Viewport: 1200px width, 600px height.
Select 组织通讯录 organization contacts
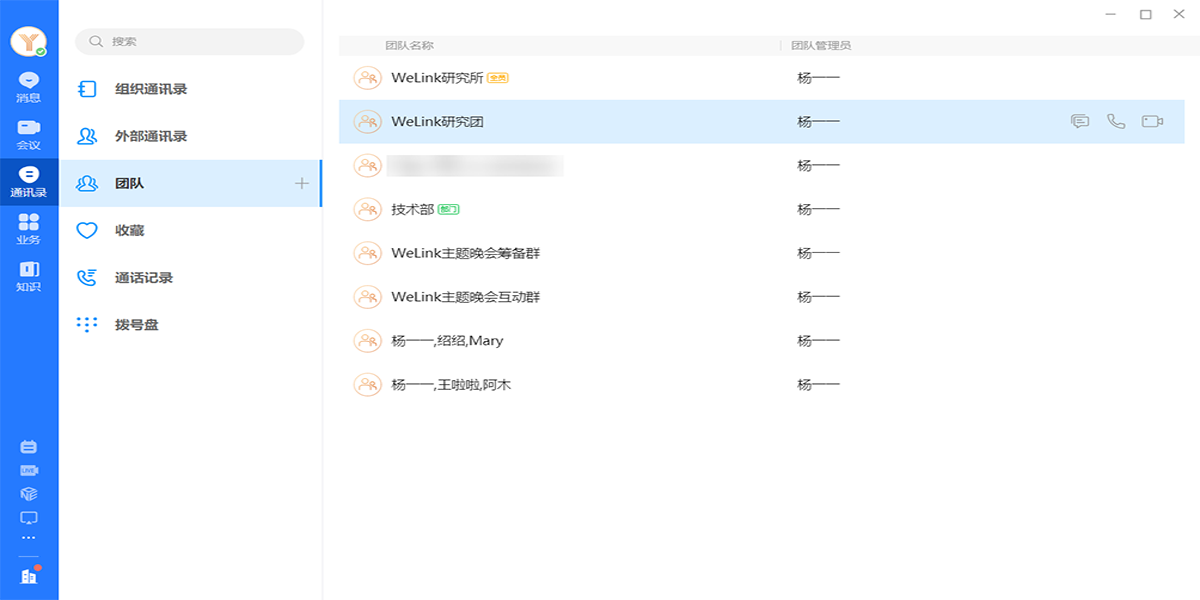(x=151, y=89)
